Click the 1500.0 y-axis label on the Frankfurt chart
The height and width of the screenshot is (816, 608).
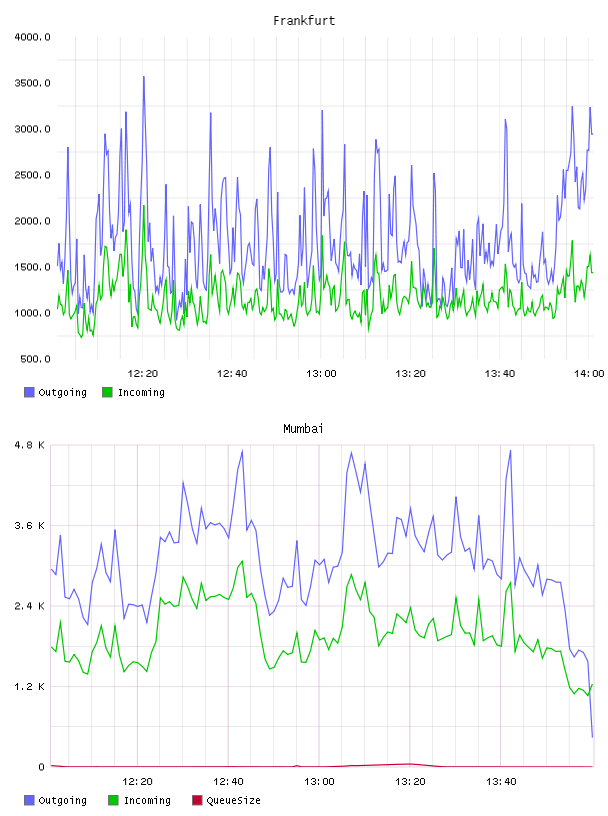pos(32,267)
